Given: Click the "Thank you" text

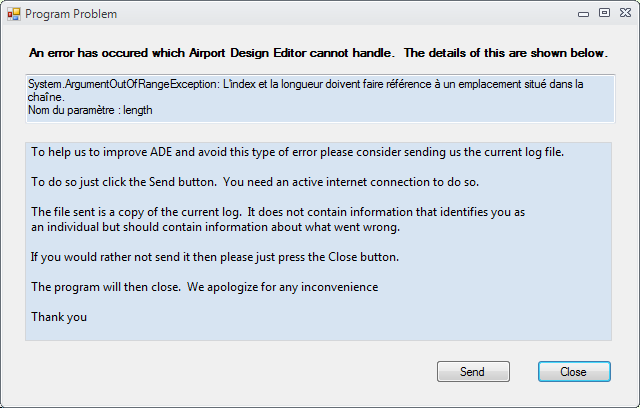Looking at the screenshot, I should (59, 317).
